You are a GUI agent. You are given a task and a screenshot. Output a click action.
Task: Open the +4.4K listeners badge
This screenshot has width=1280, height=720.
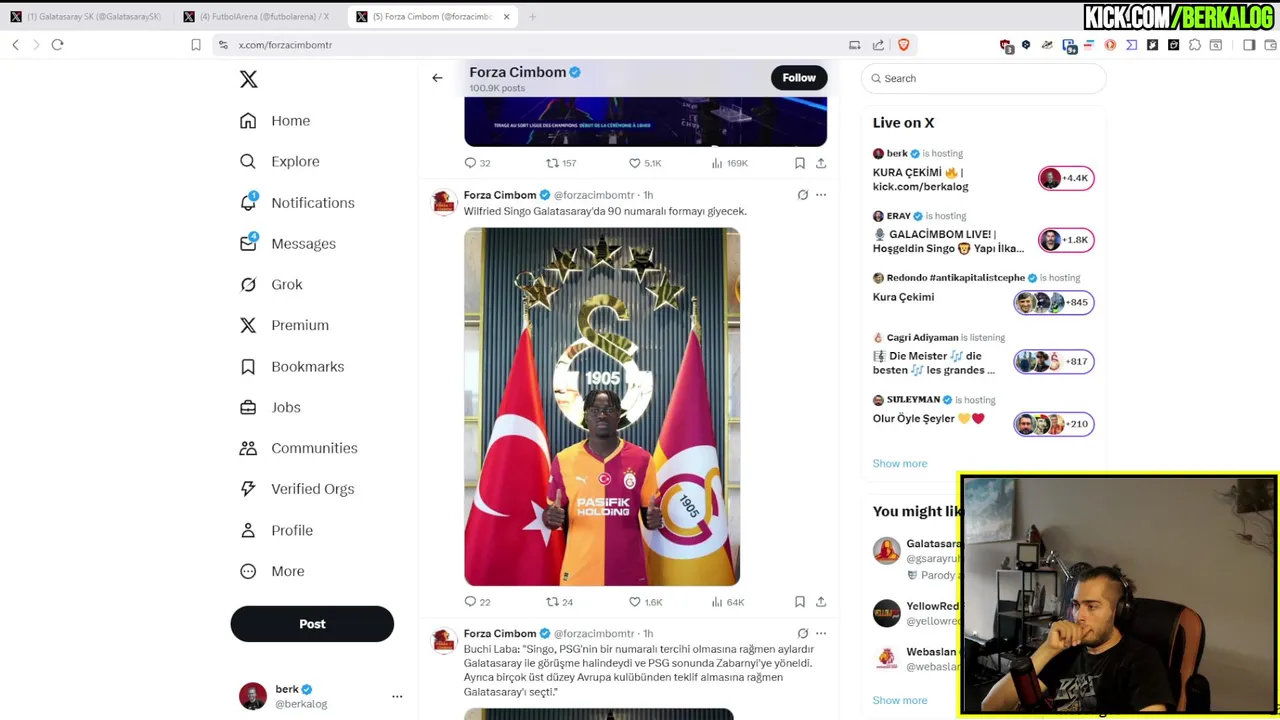point(1066,178)
